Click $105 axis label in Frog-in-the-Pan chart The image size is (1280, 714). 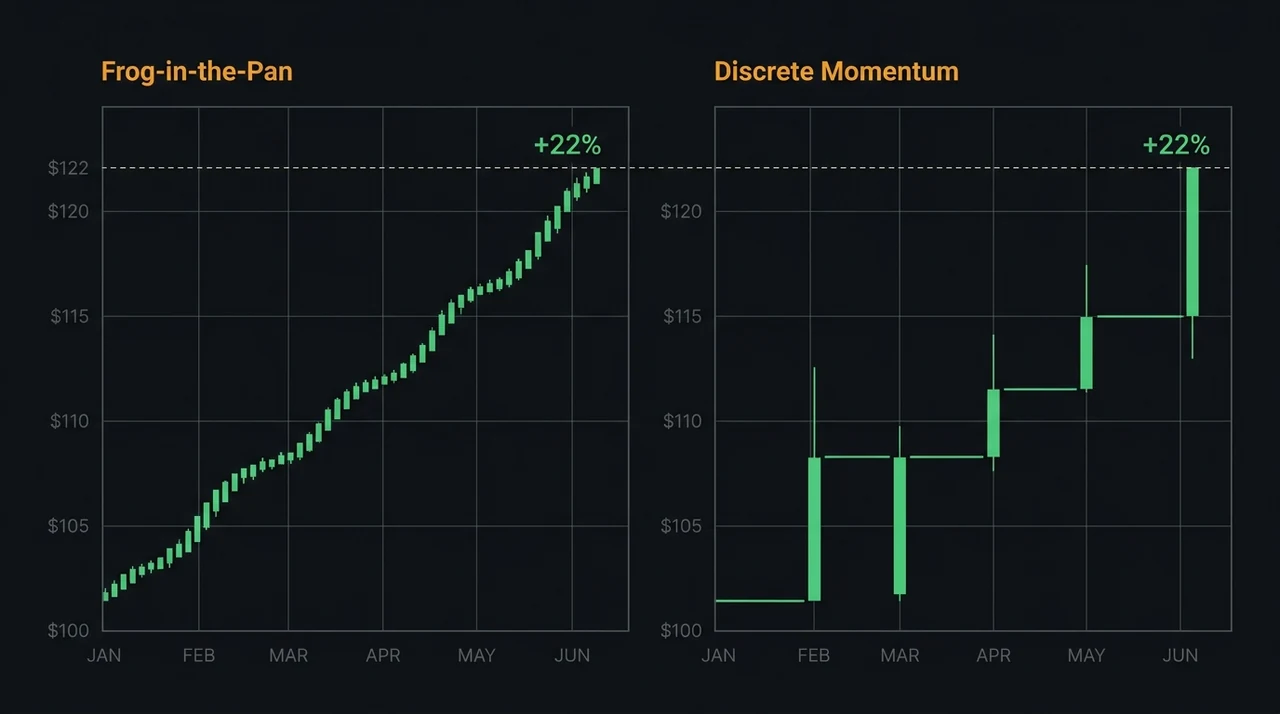69,526
